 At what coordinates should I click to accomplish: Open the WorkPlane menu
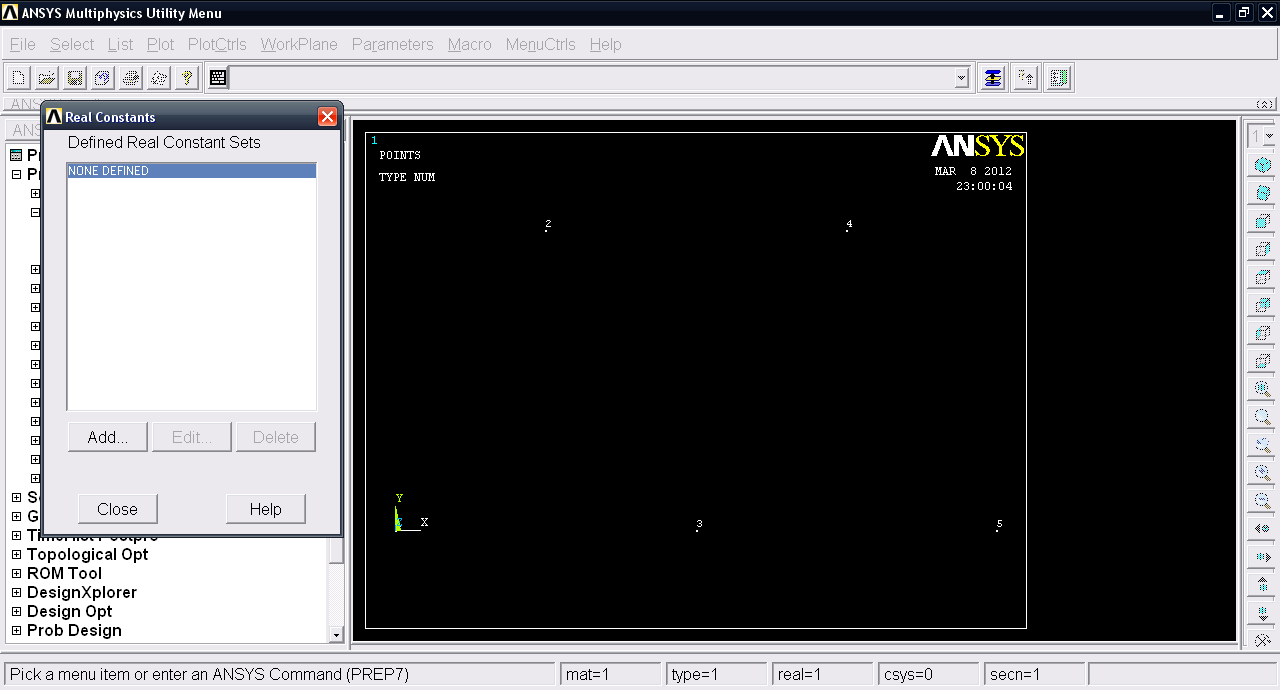tap(298, 44)
